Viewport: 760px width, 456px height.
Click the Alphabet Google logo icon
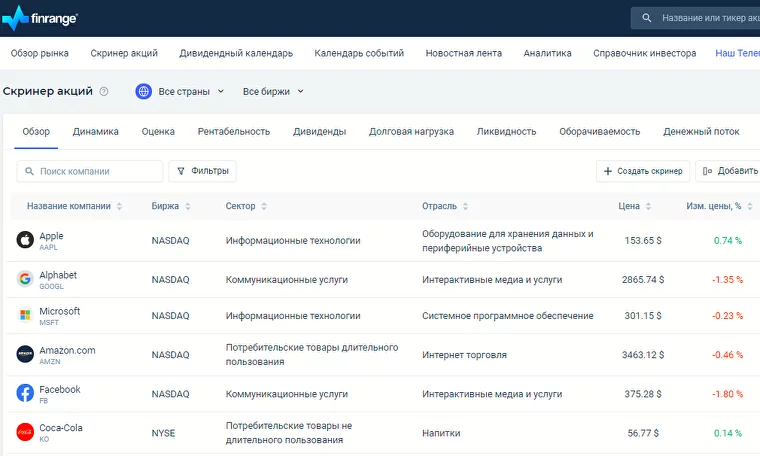coord(25,279)
